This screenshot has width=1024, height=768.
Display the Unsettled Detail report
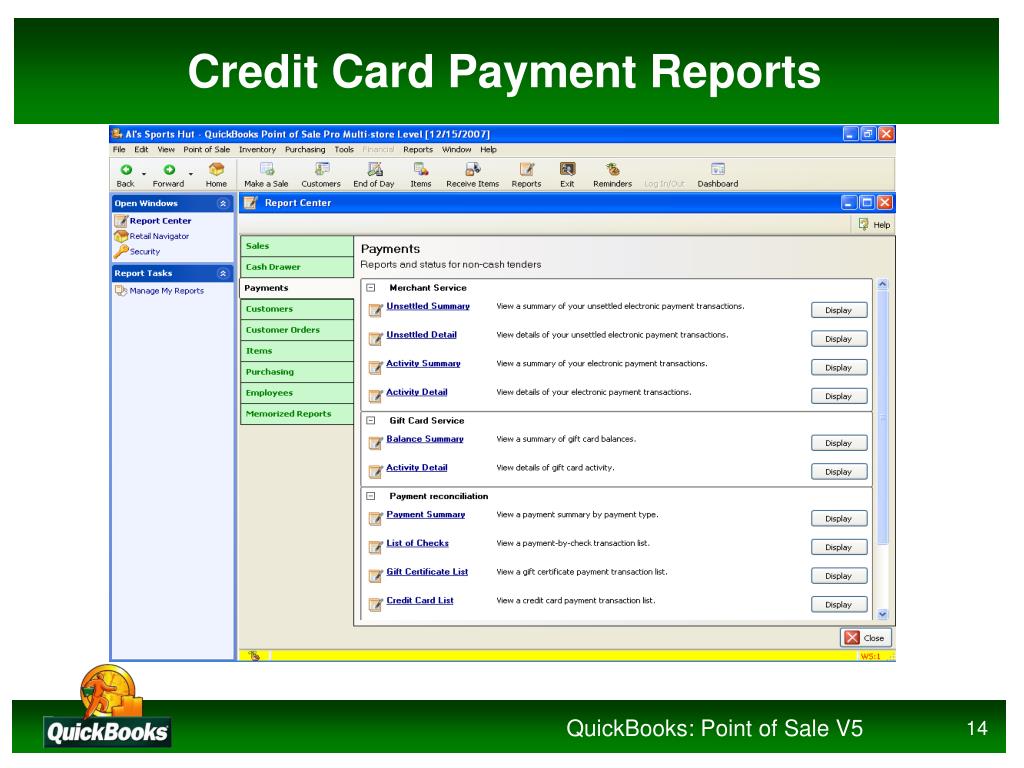839,339
